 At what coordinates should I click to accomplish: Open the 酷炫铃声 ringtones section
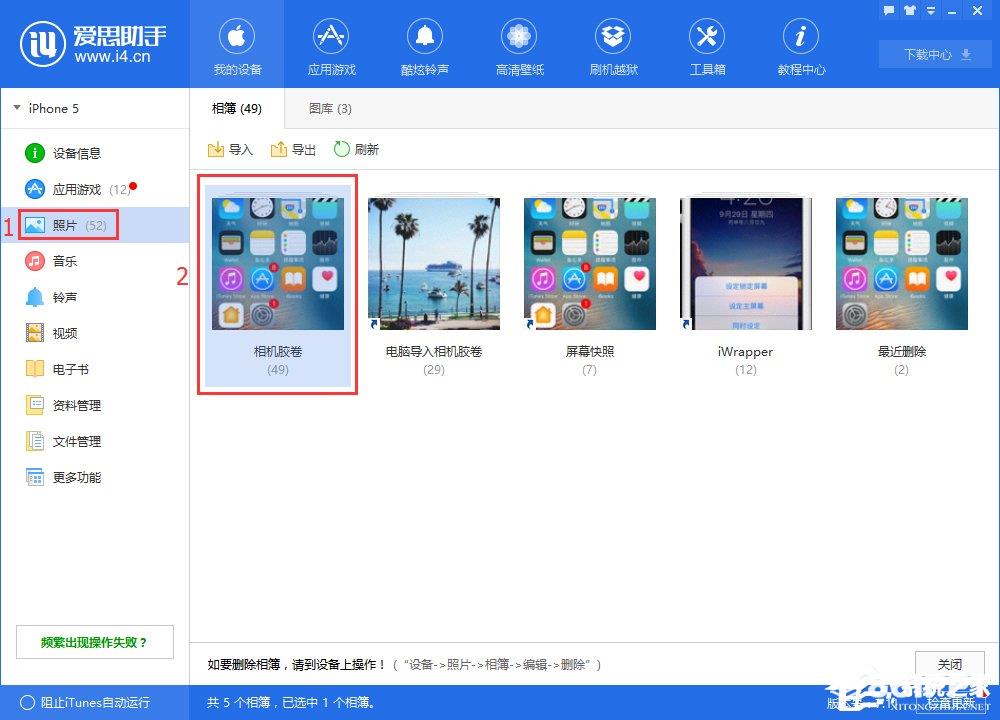point(425,46)
